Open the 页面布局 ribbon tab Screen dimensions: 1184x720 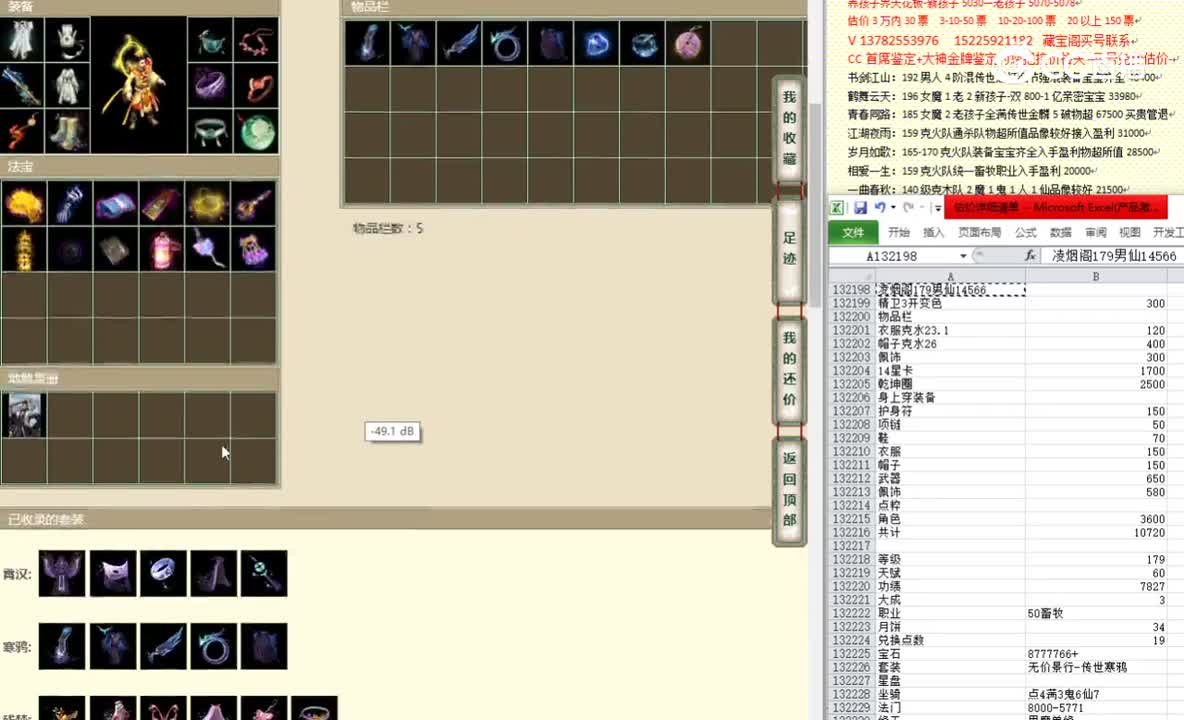pos(979,232)
